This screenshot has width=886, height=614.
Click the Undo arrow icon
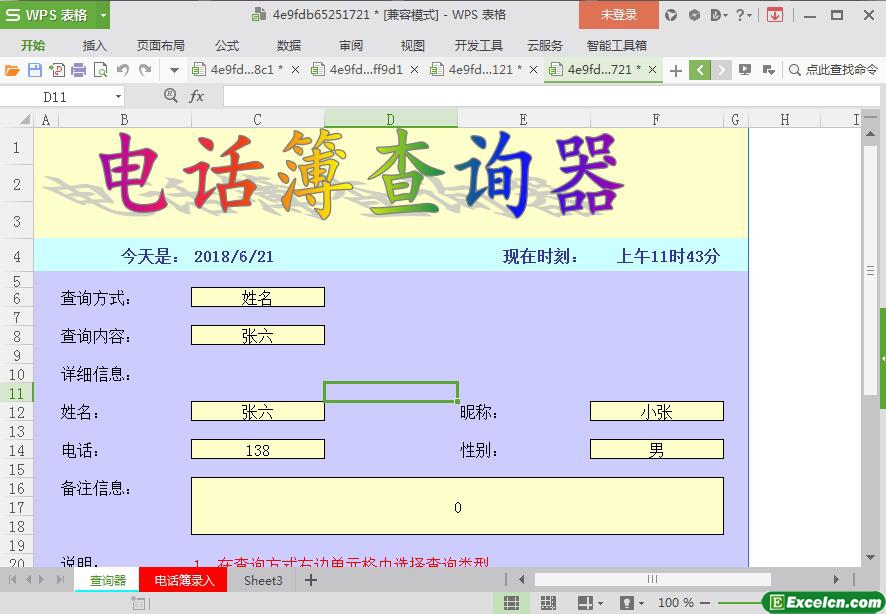pyautogui.click(x=123, y=70)
